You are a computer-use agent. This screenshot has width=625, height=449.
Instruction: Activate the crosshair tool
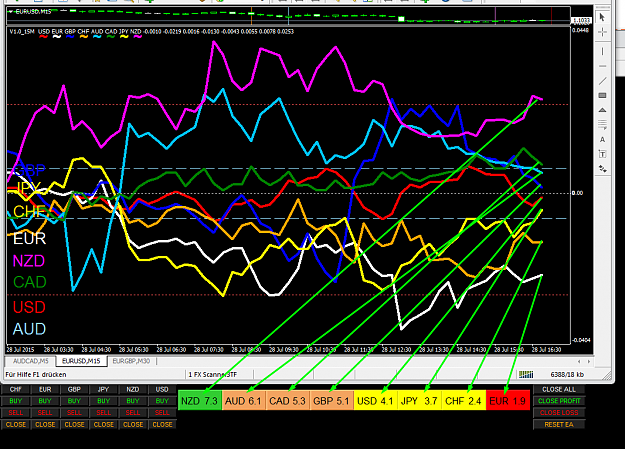click(602, 32)
